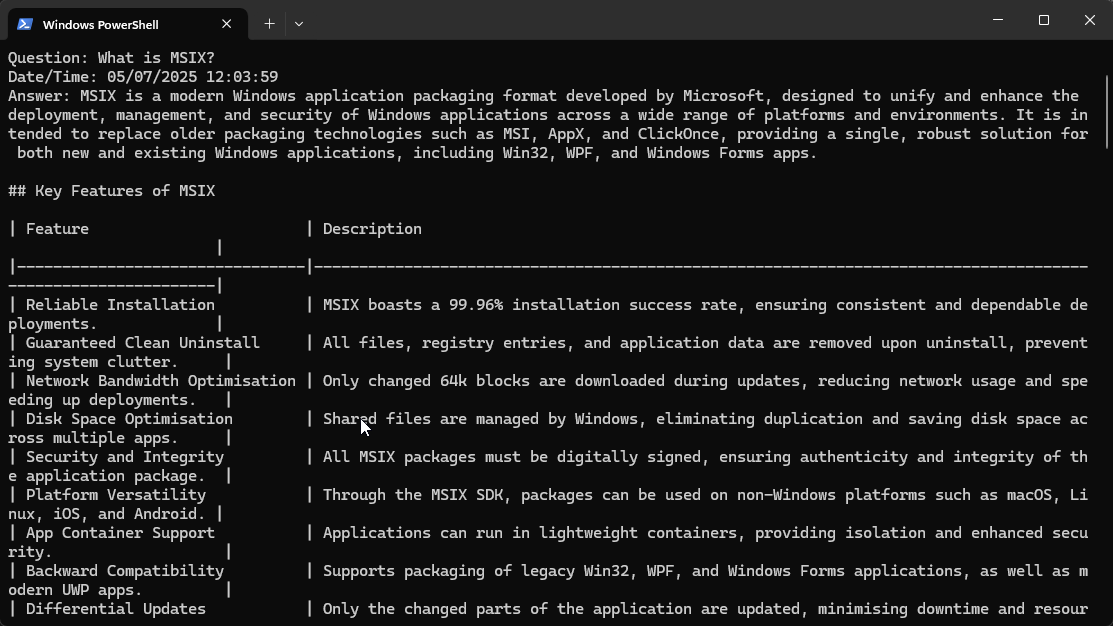1113x626 pixels.
Task: Click the 'Guaranteed Clean Uninstall' row label
Action: click(143, 343)
